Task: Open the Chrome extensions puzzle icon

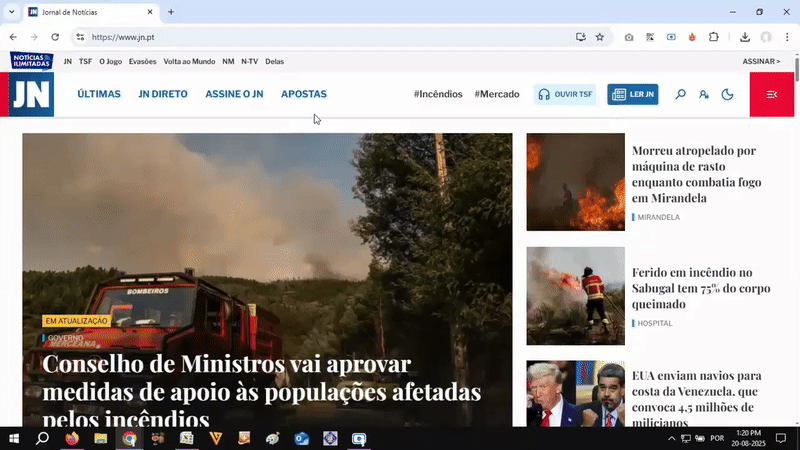Action: (x=714, y=37)
